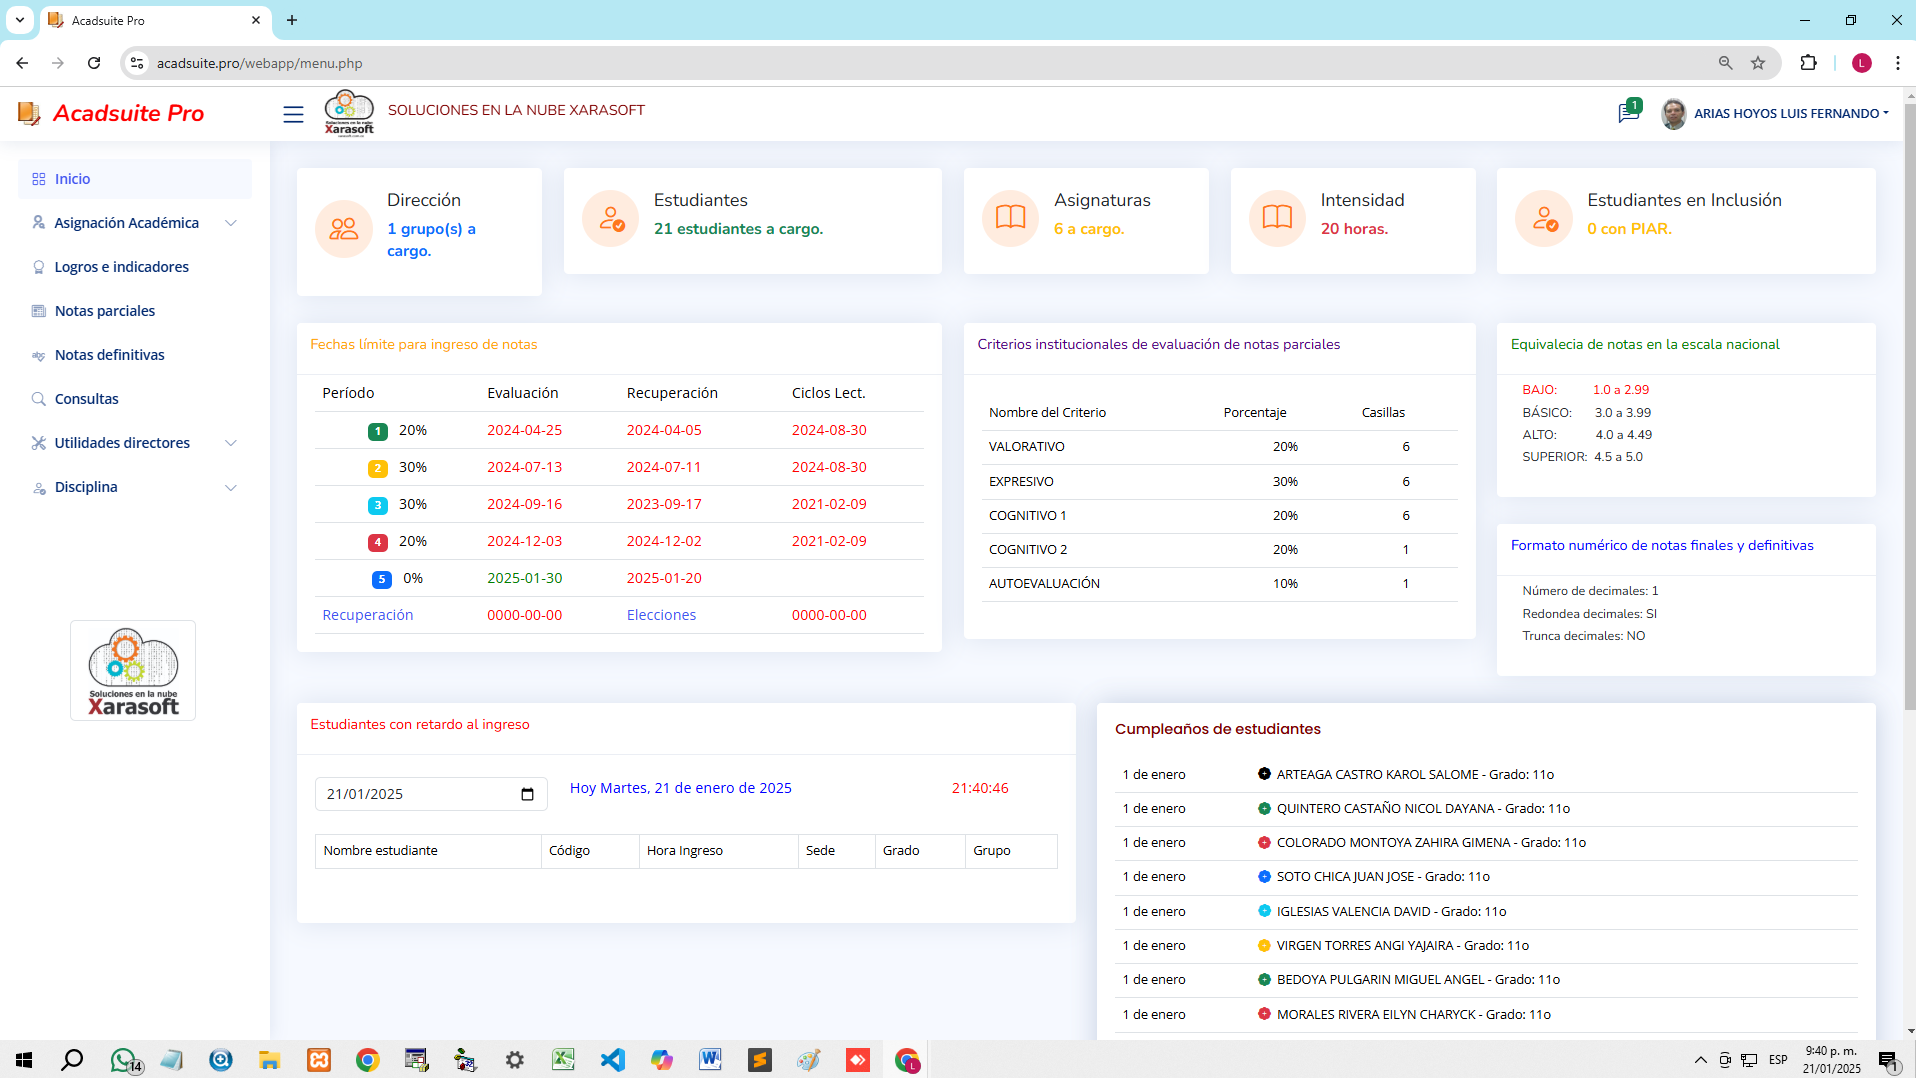
Task: Click the period 1 green badge
Action: point(377,431)
